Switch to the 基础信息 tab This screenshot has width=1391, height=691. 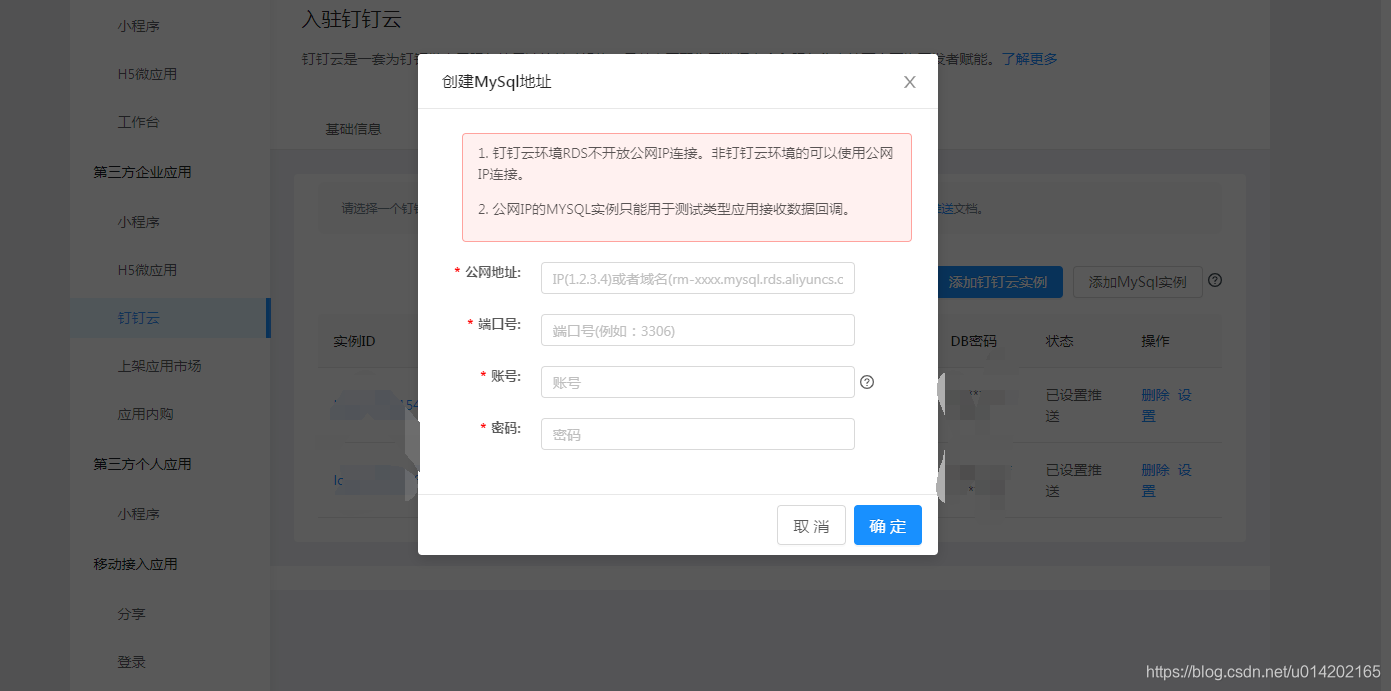pos(353,129)
